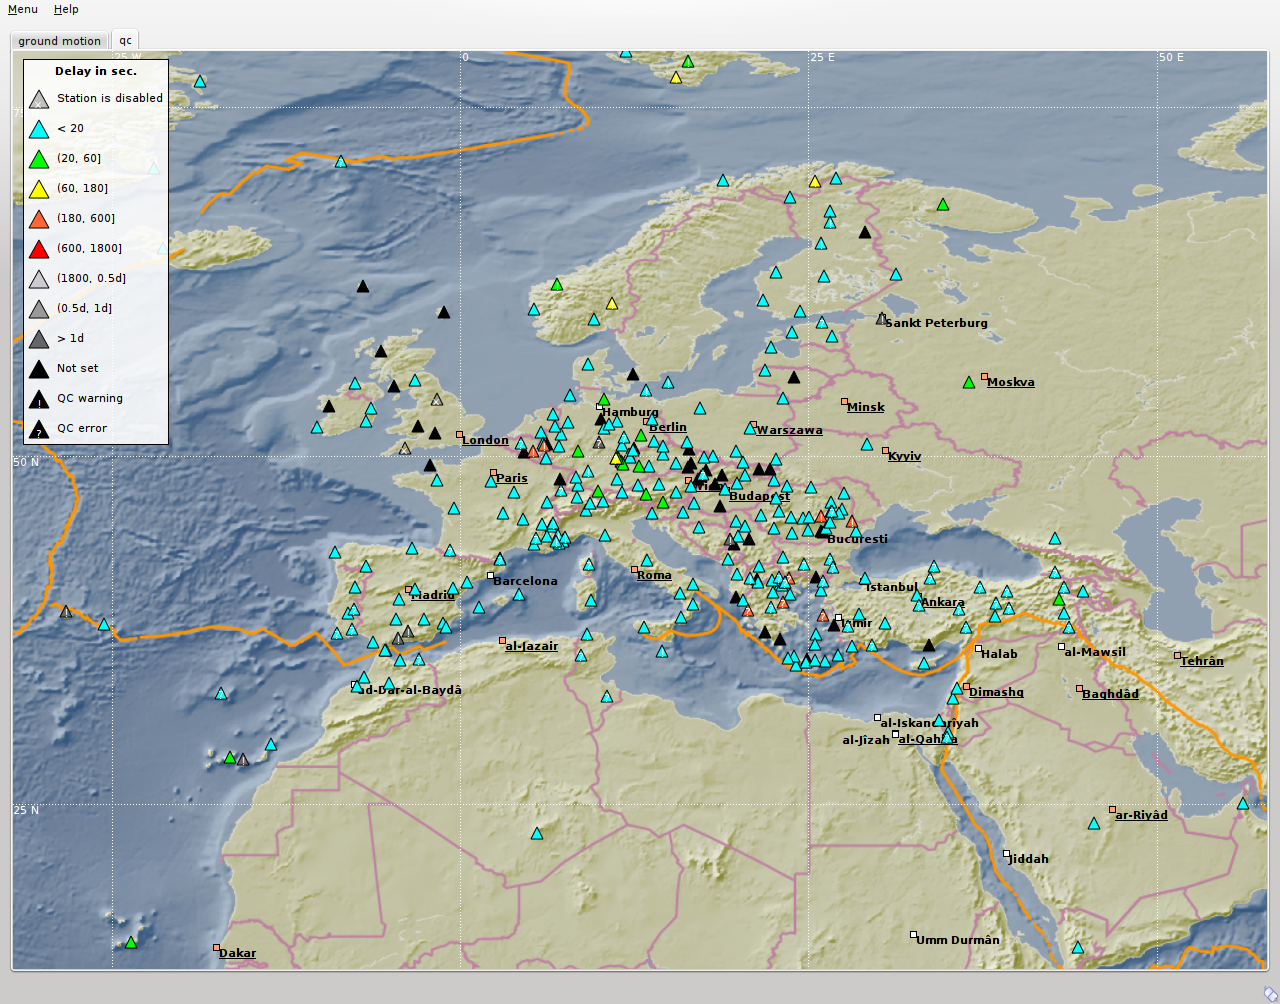Click the green station triangle west of Moskva
Screen dimensions: 1280x1004
pos(968,383)
